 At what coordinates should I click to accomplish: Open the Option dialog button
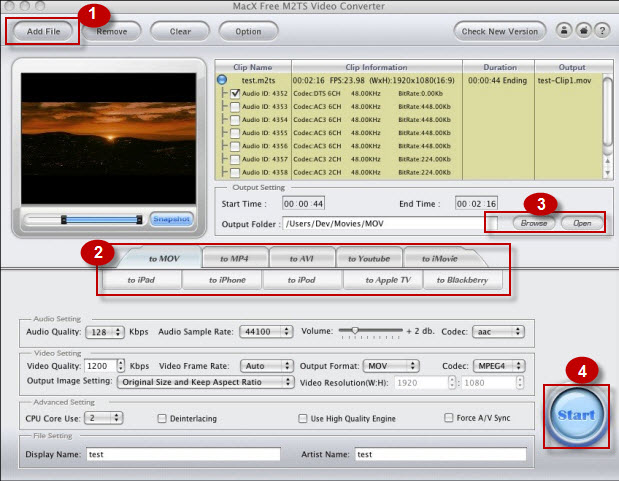(248, 31)
